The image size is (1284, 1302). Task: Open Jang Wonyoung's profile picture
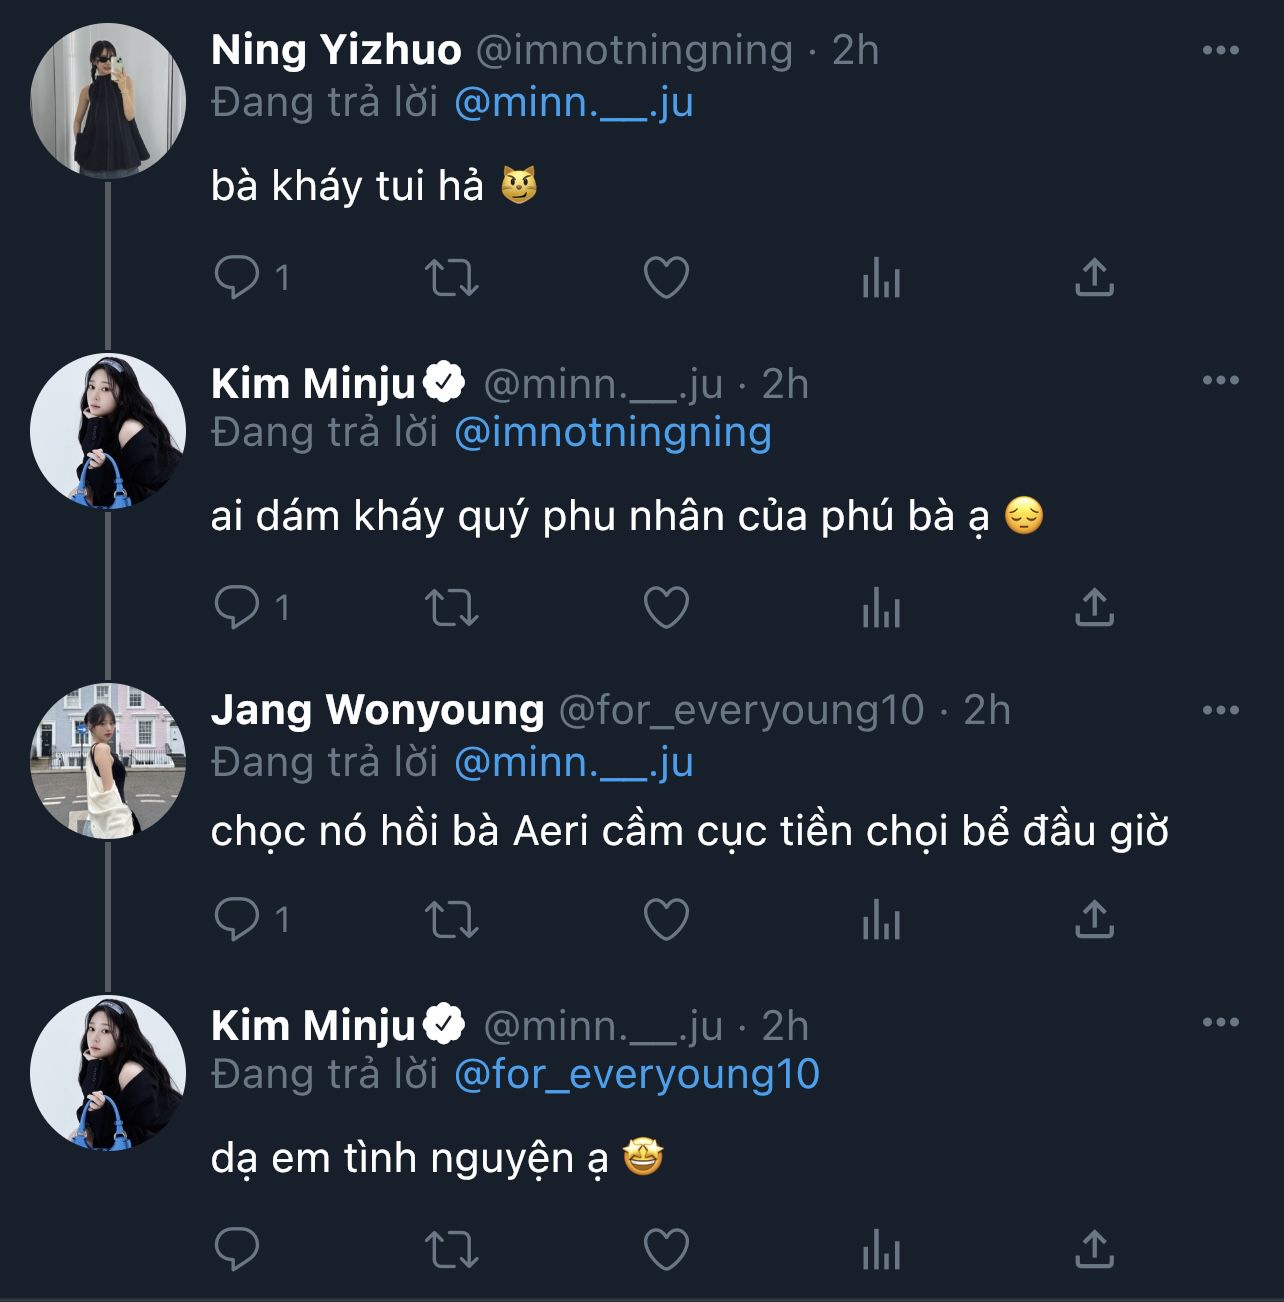point(108,761)
